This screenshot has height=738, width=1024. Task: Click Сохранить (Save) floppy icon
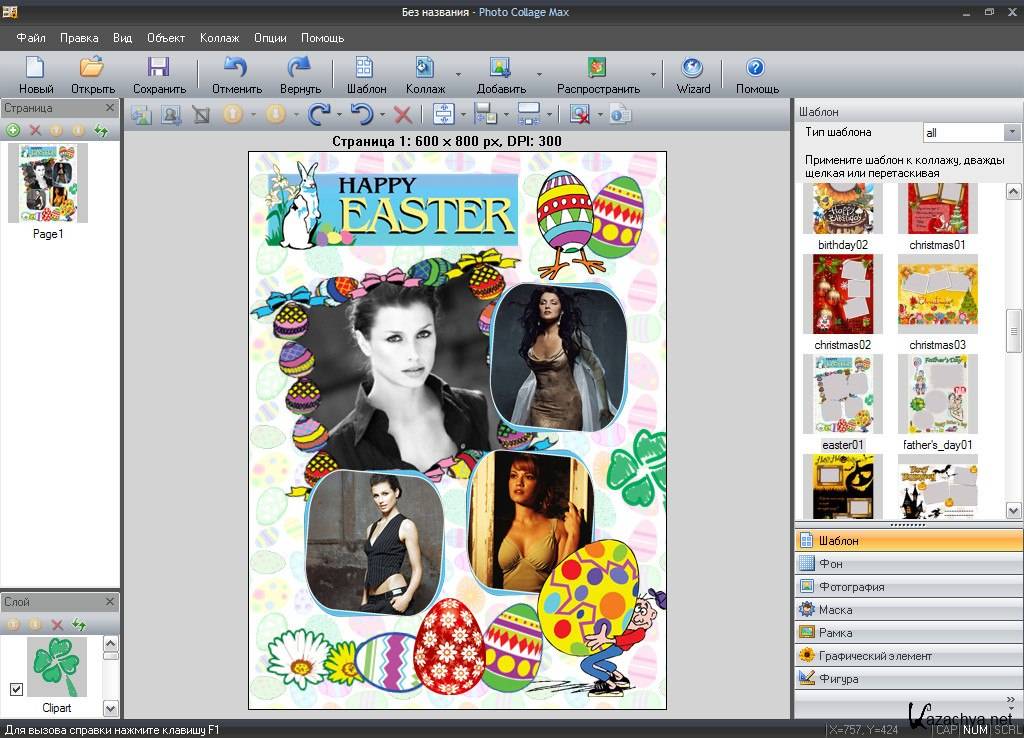pyautogui.click(x=158, y=69)
